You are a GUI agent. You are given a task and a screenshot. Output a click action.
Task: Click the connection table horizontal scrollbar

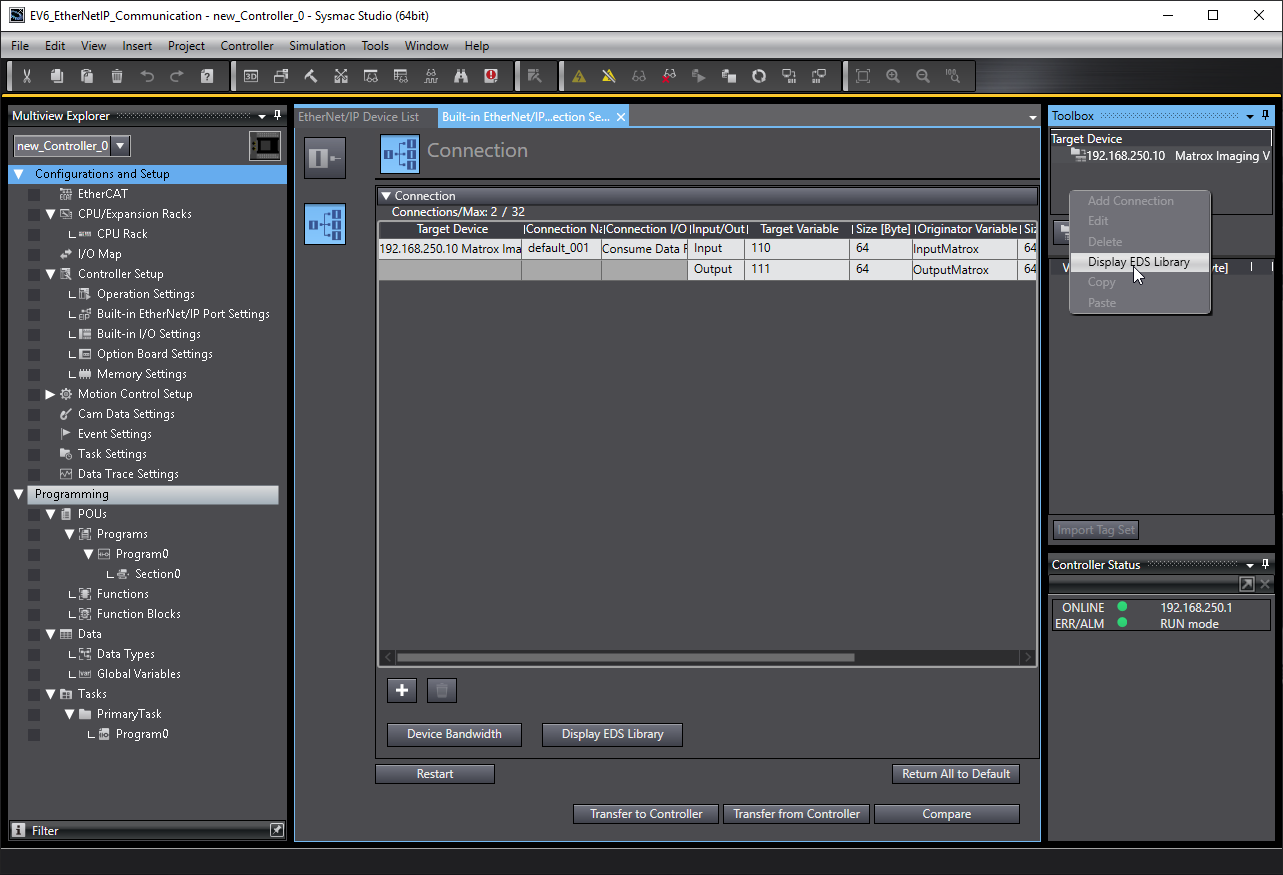625,657
